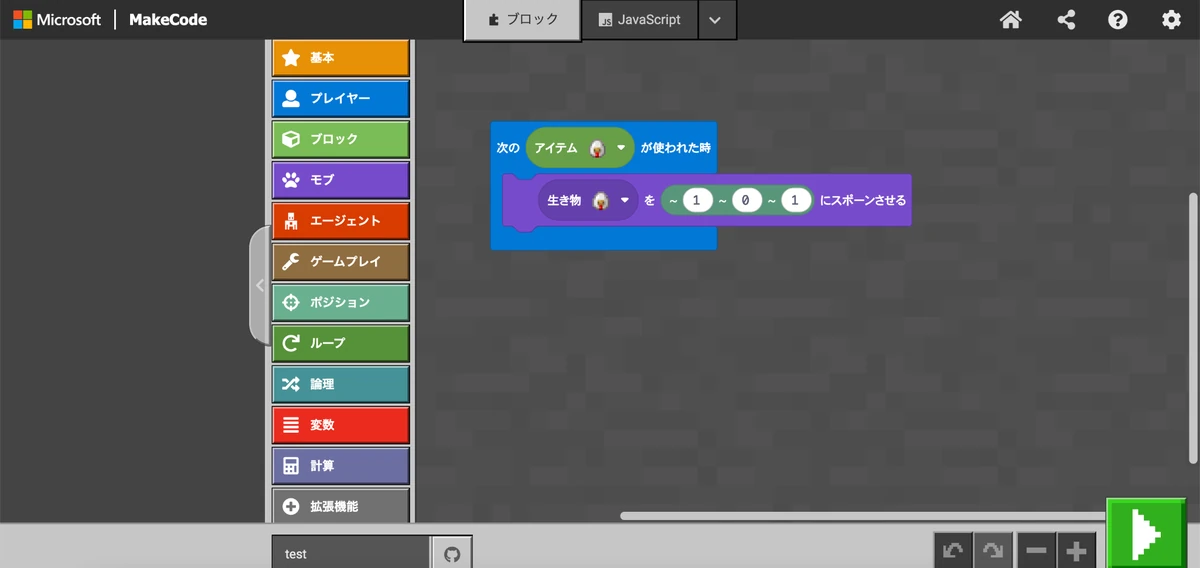Select the にスポーンさせる spawn block
The width and height of the screenshot is (1200, 568).
coord(862,201)
